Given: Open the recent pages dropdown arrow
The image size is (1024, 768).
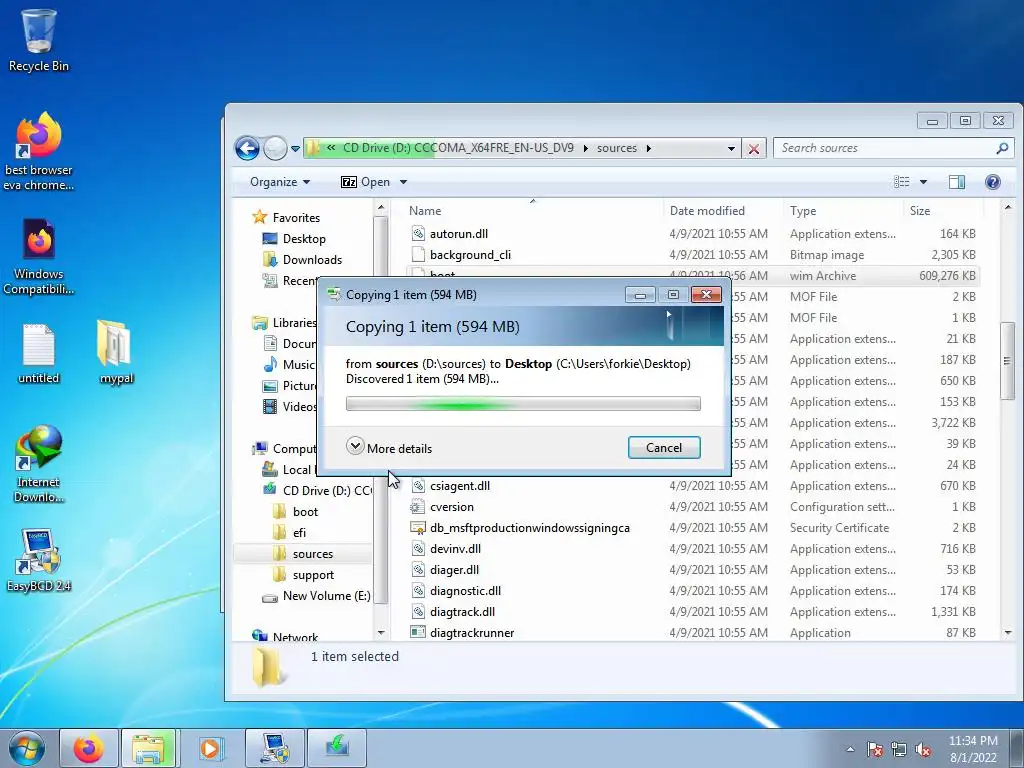Looking at the screenshot, I should click(295, 149).
